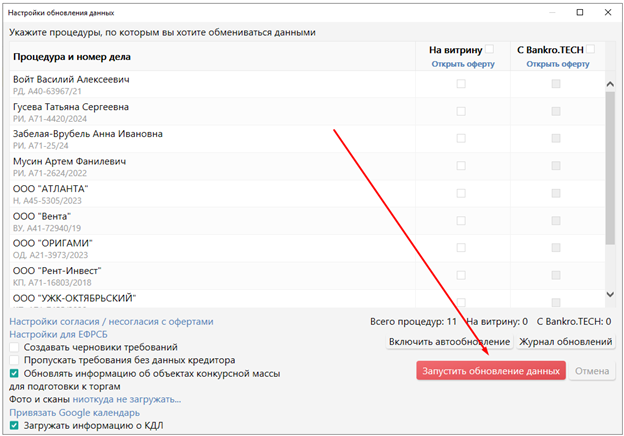Viewport: 624px width, 436px height.
Task: Select the ООО "Рент-Инвест" row
Action: [x=307, y=276]
